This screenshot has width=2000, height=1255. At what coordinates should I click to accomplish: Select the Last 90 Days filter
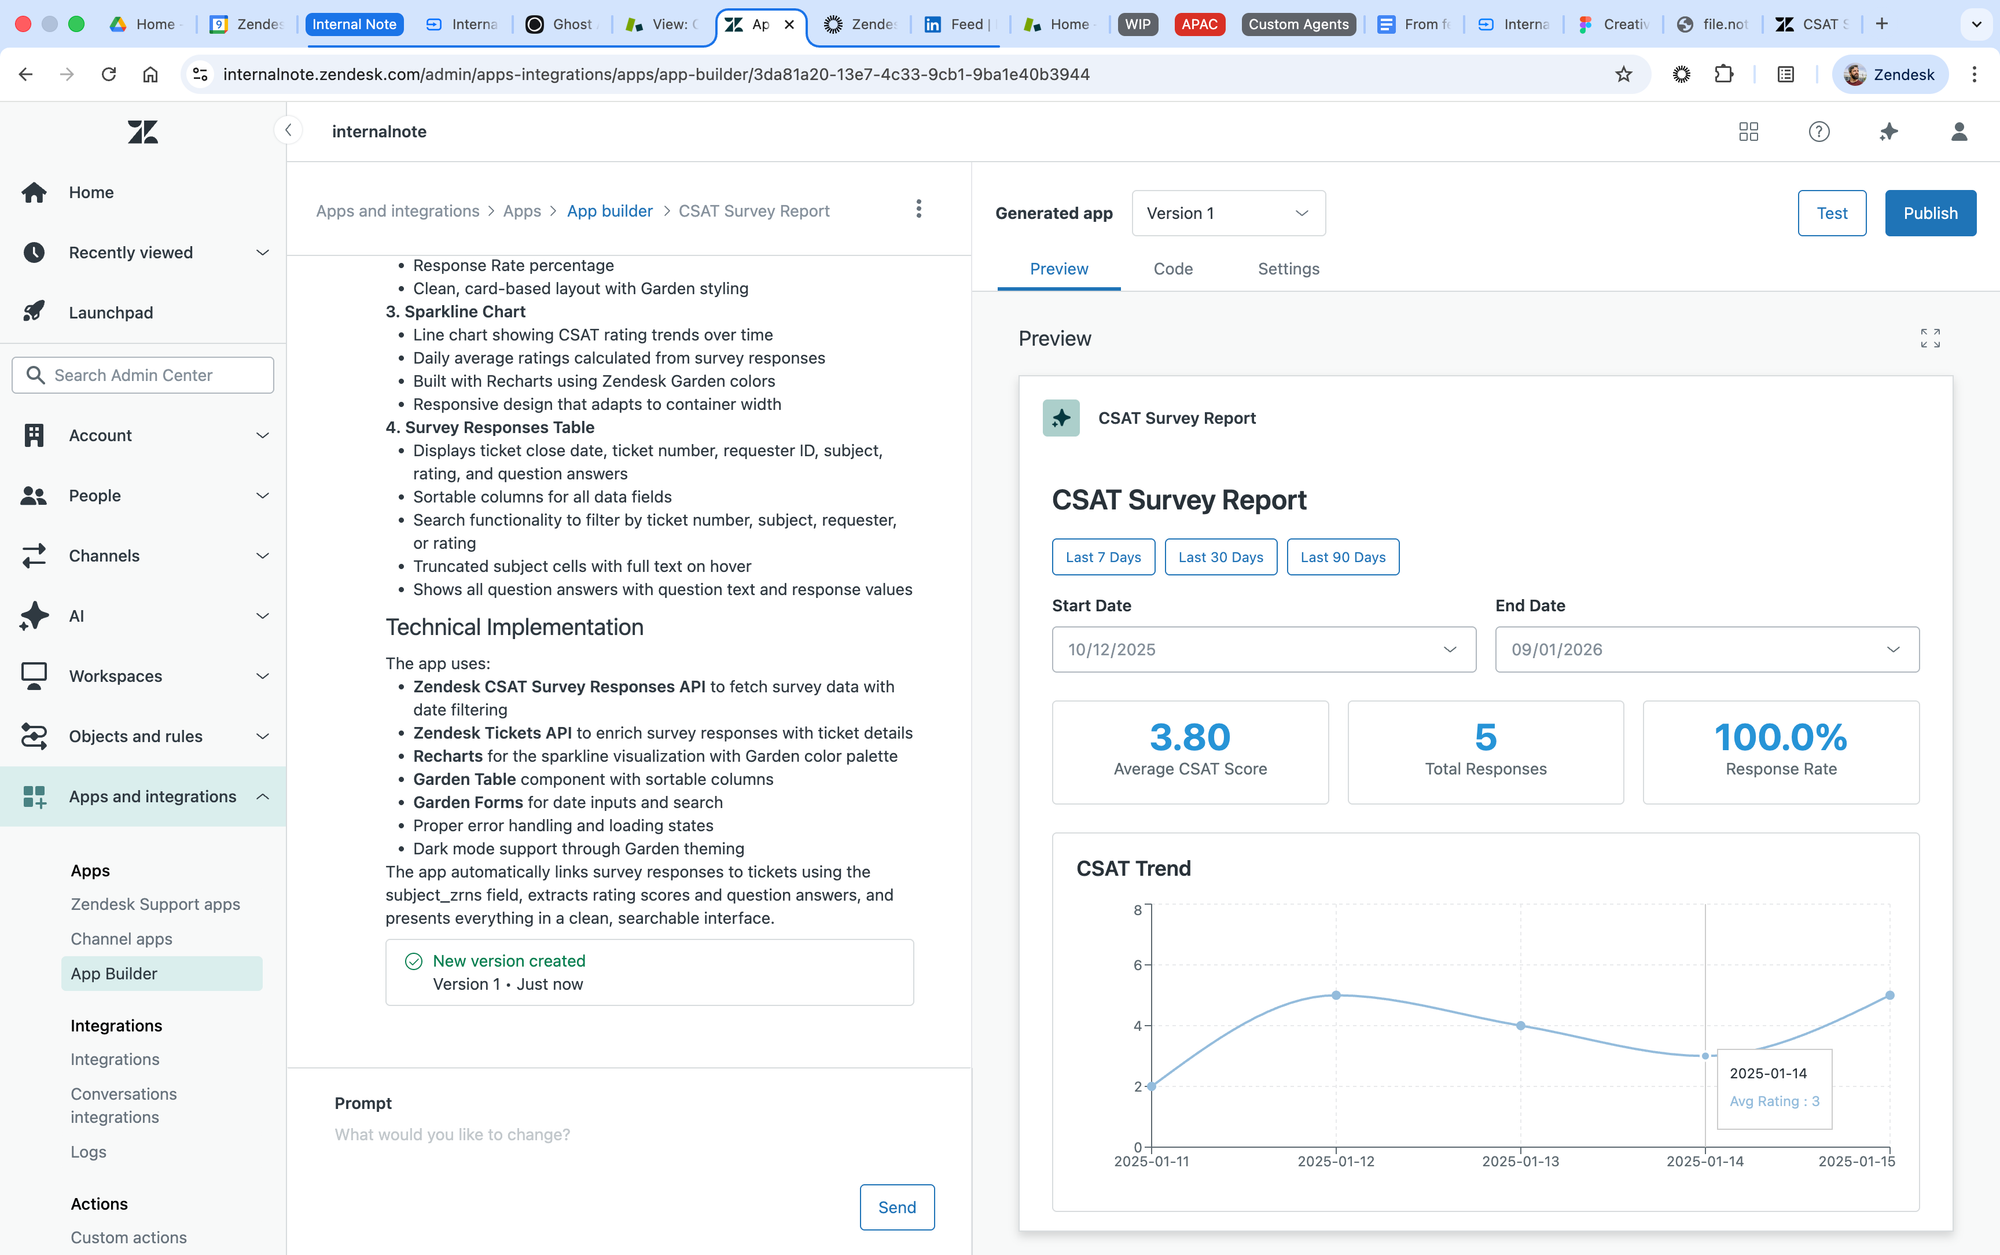pyautogui.click(x=1342, y=557)
